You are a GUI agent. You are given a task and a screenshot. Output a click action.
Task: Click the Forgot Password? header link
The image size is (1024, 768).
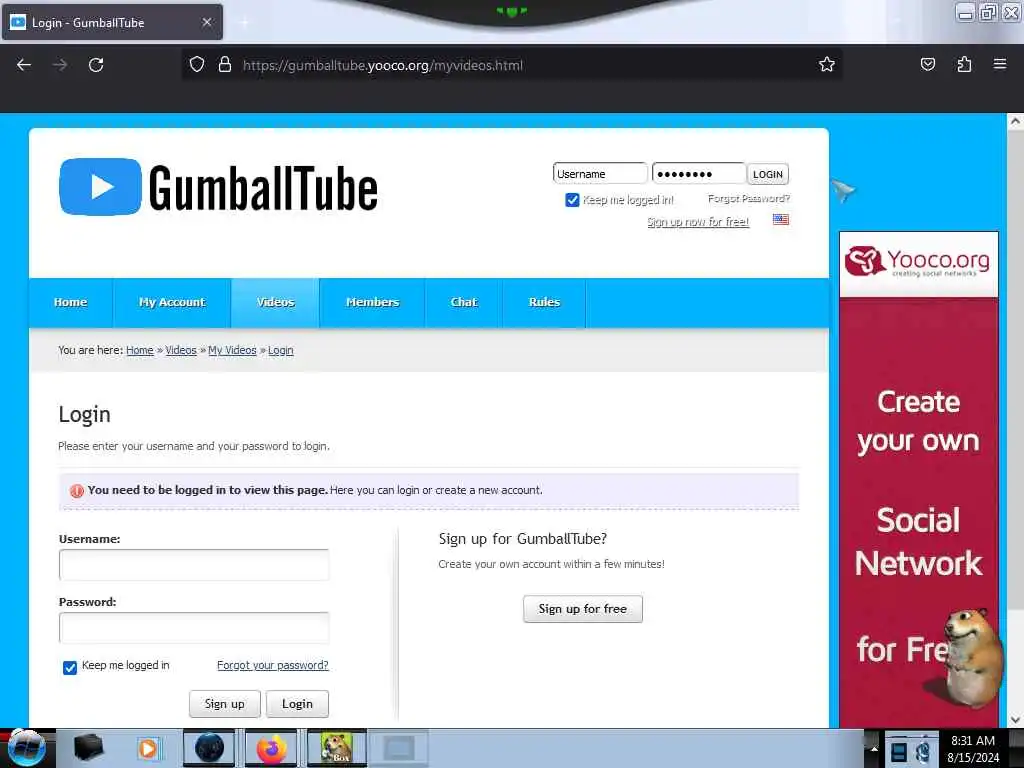[748, 199]
